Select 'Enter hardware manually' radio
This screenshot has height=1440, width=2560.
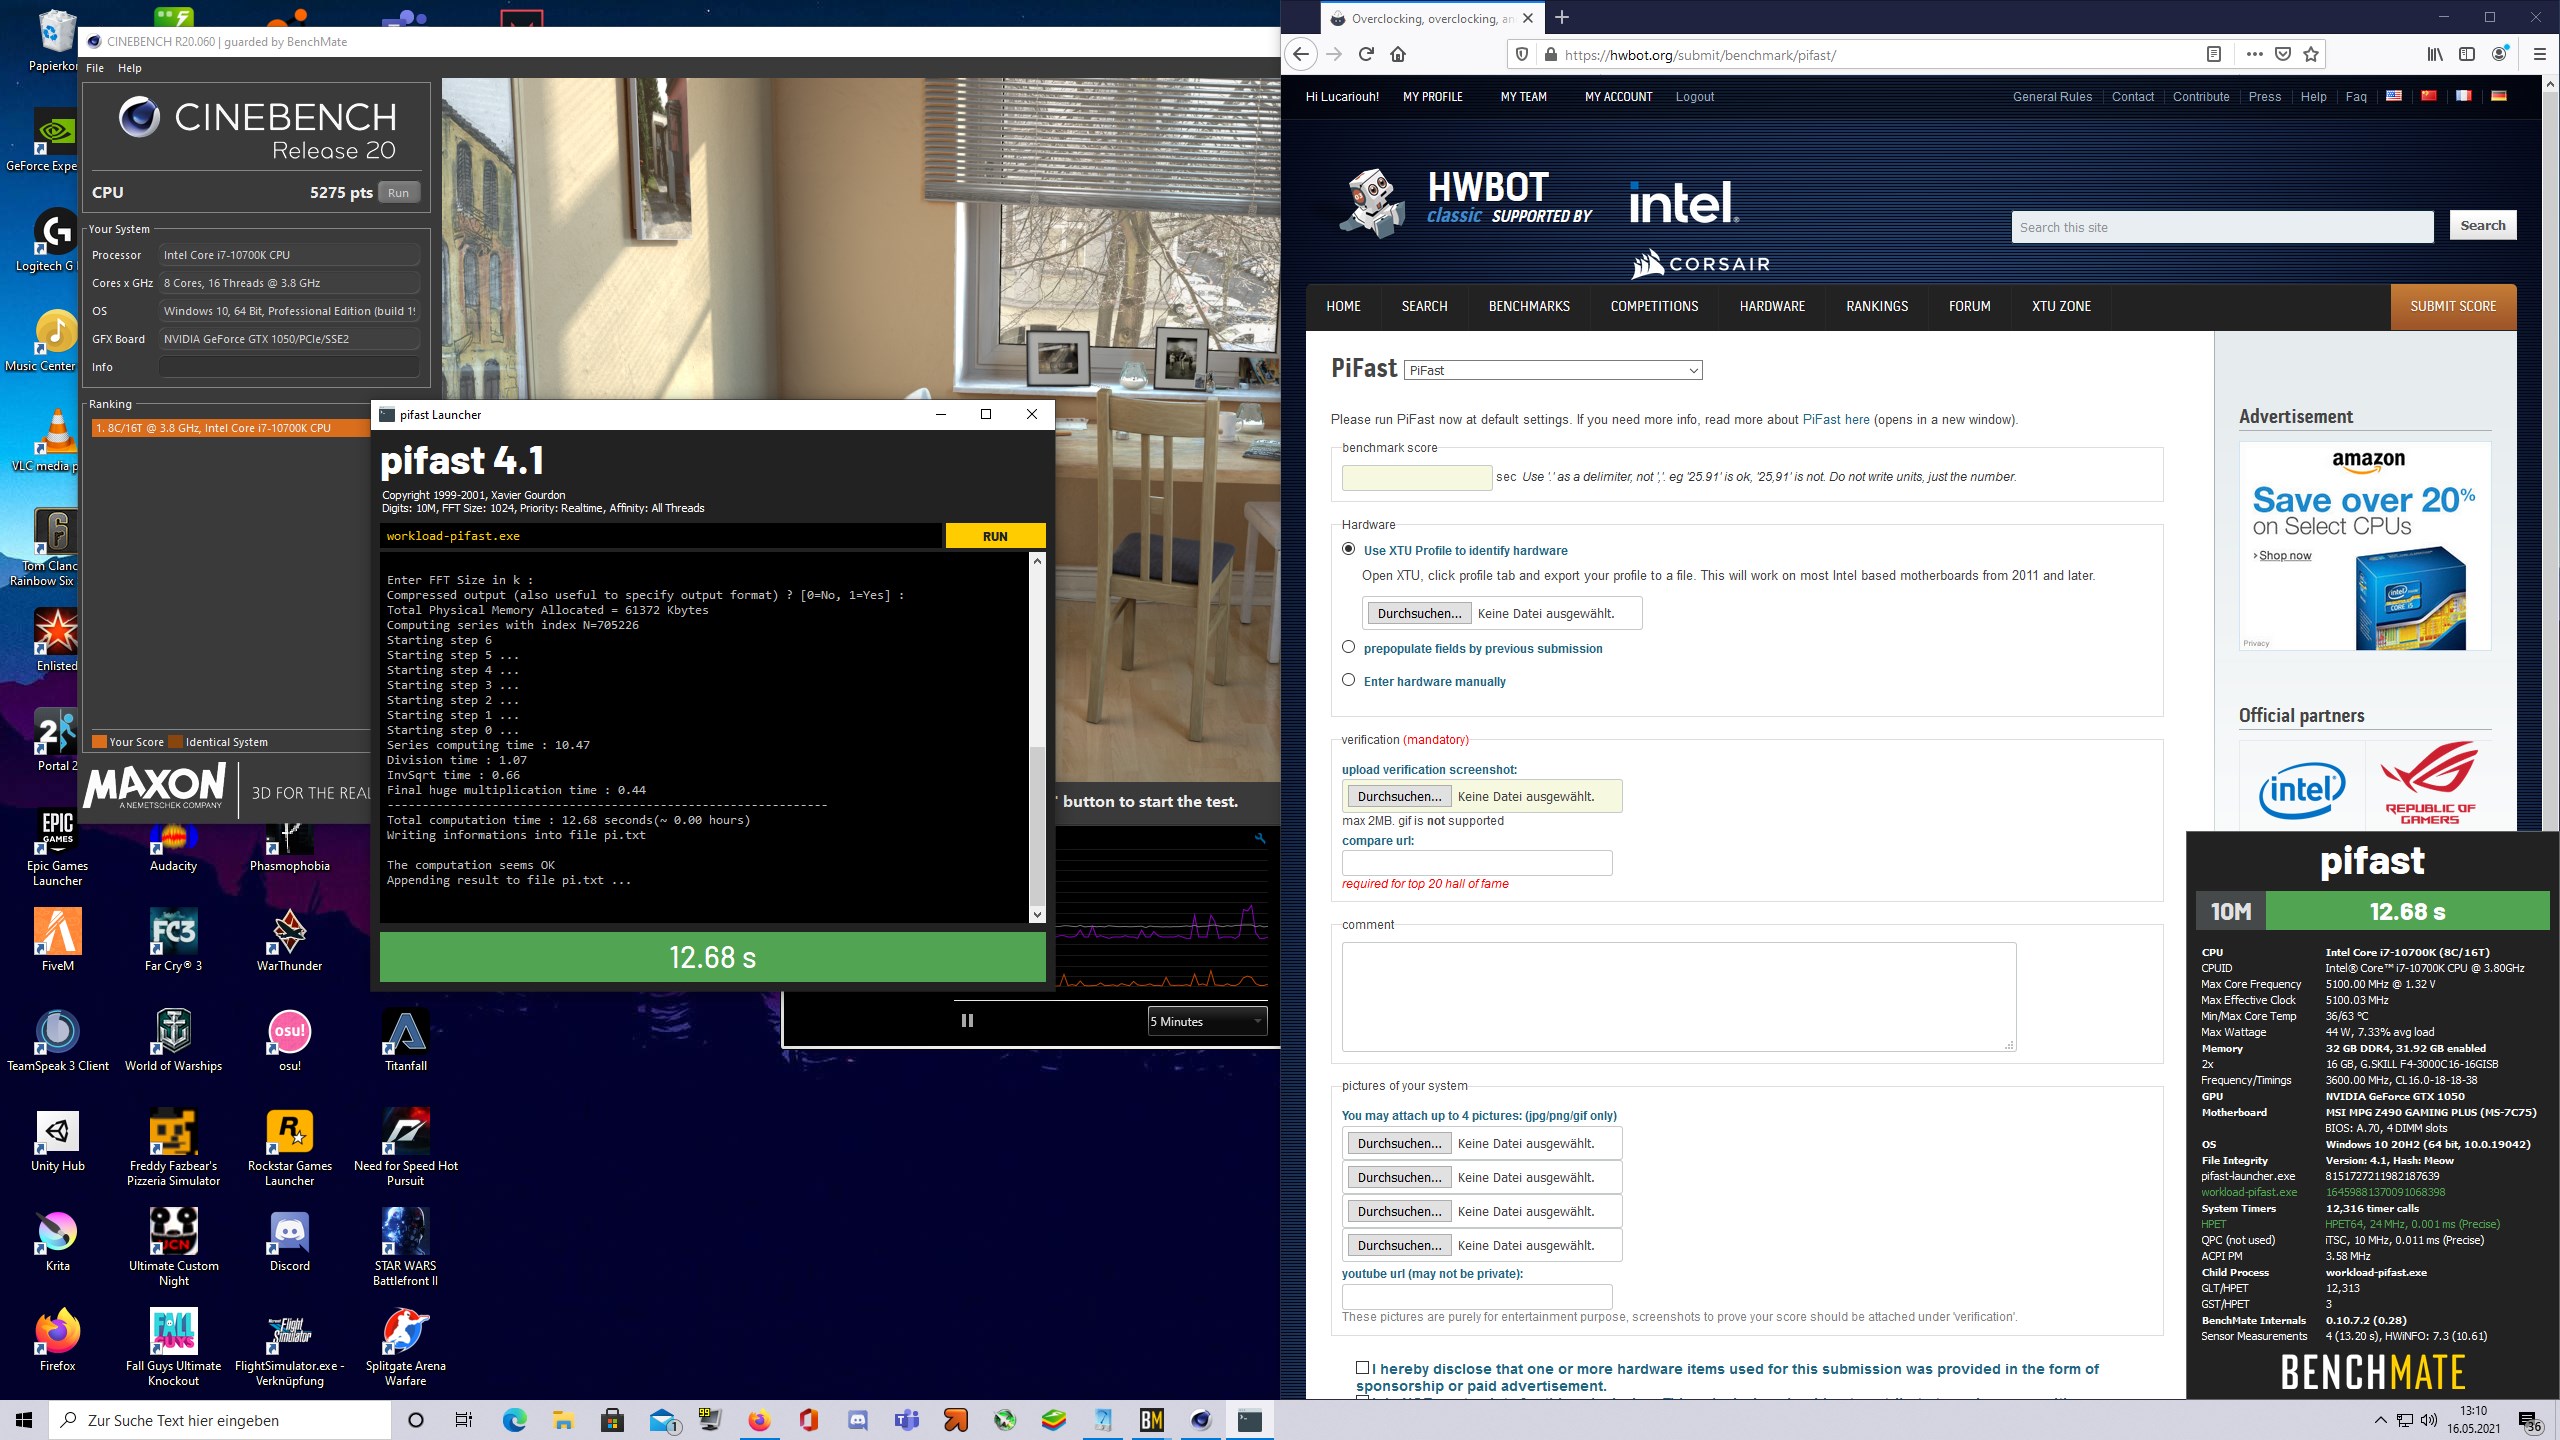coord(1349,680)
